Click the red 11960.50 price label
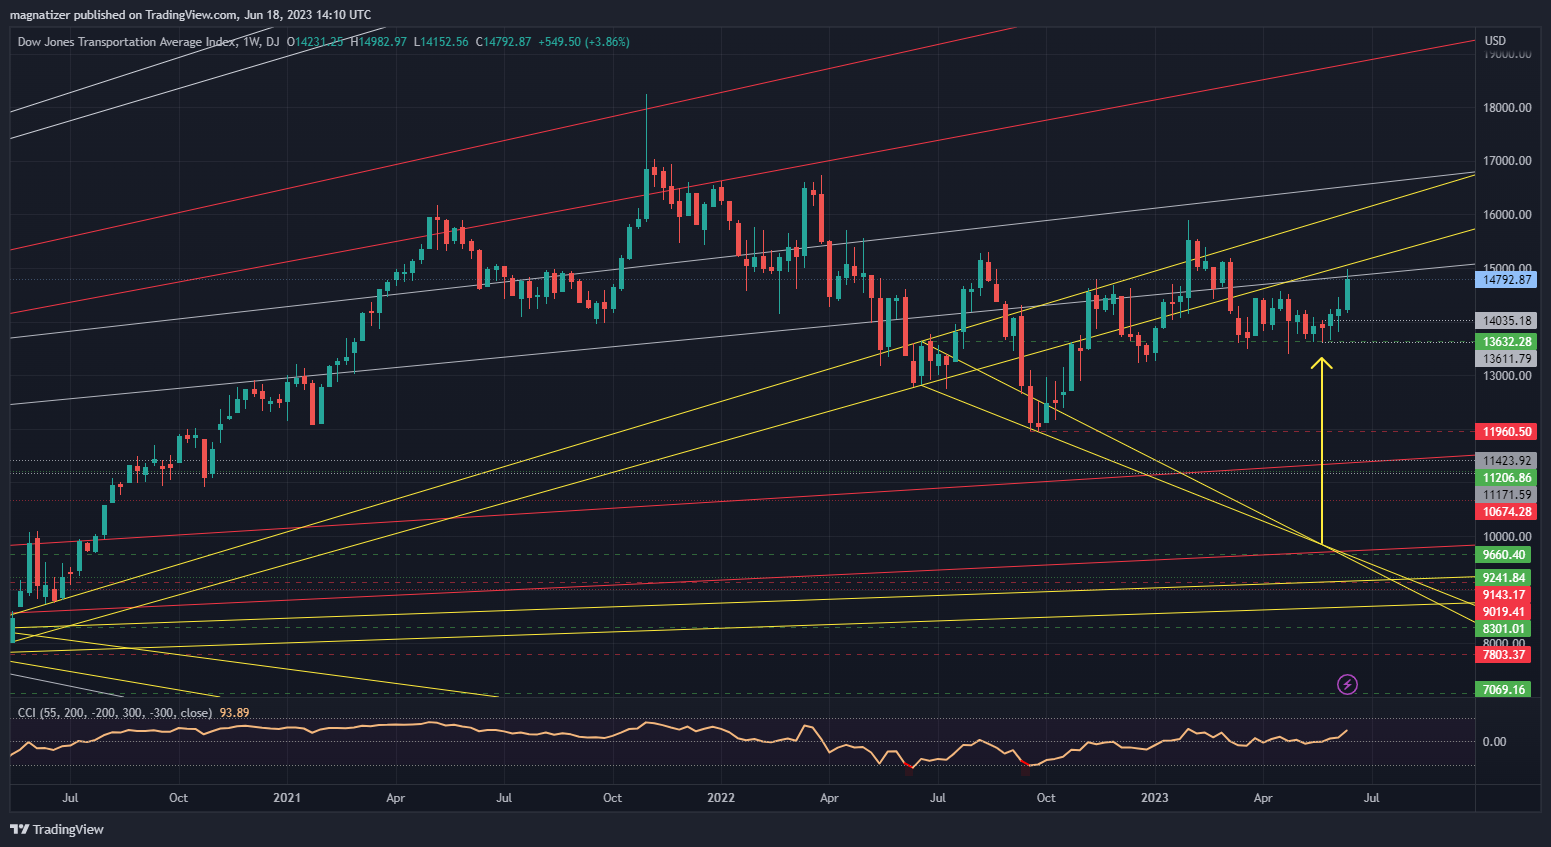This screenshot has height=847, width=1551. (1507, 432)
